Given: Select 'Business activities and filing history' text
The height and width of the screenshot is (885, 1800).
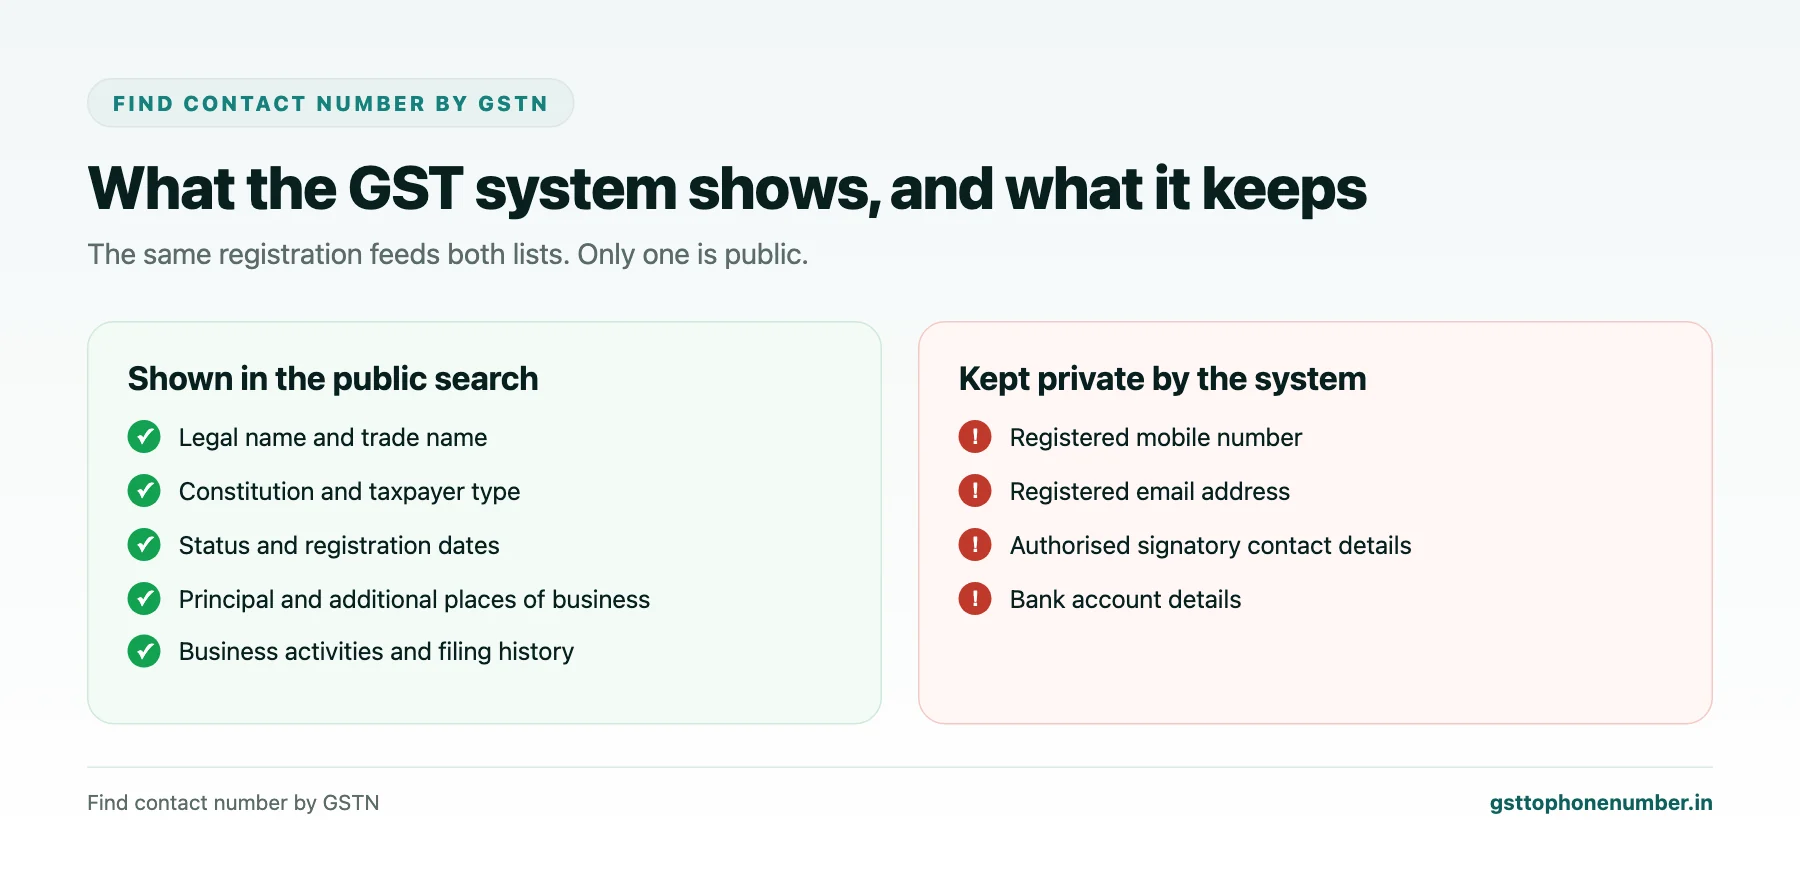Looking at the screenshot, I should click(x=376, y=652).
